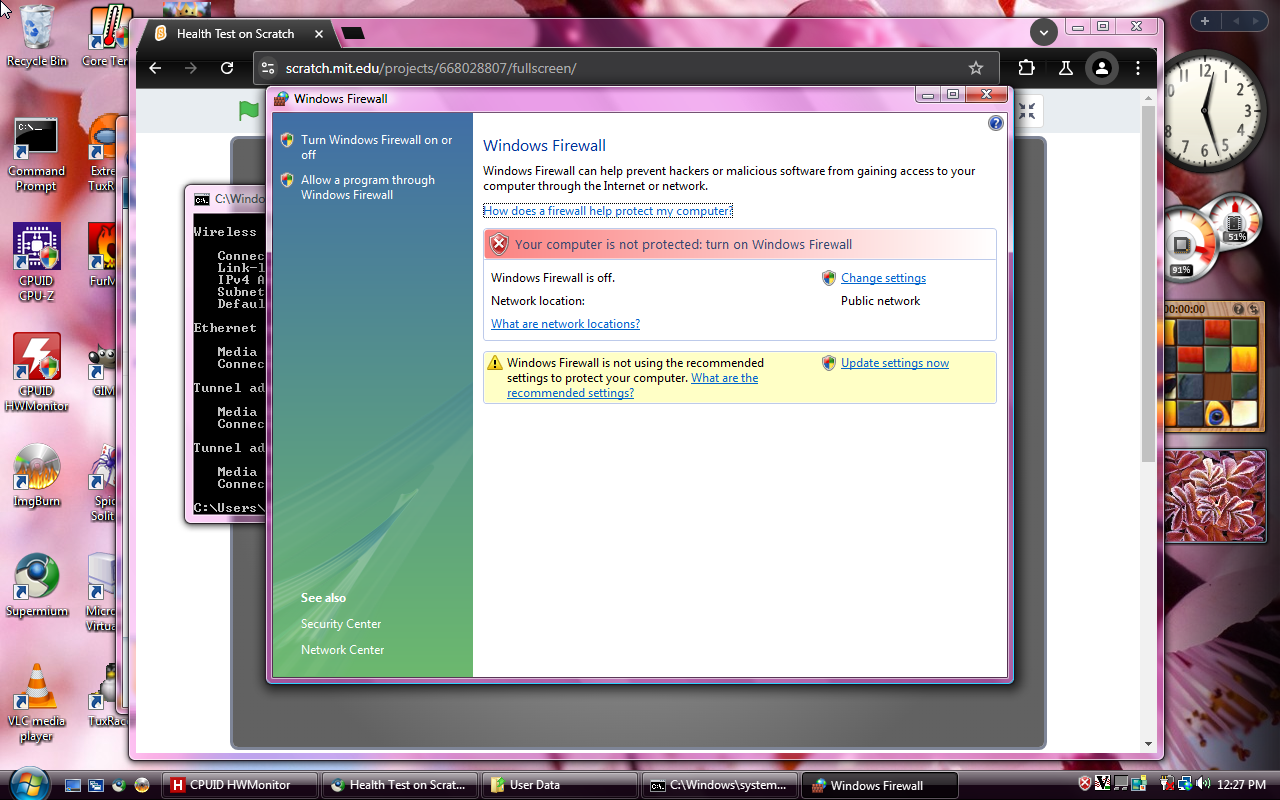
Task: Click the browser address bar URL field
Action: (x=600, y=68)
